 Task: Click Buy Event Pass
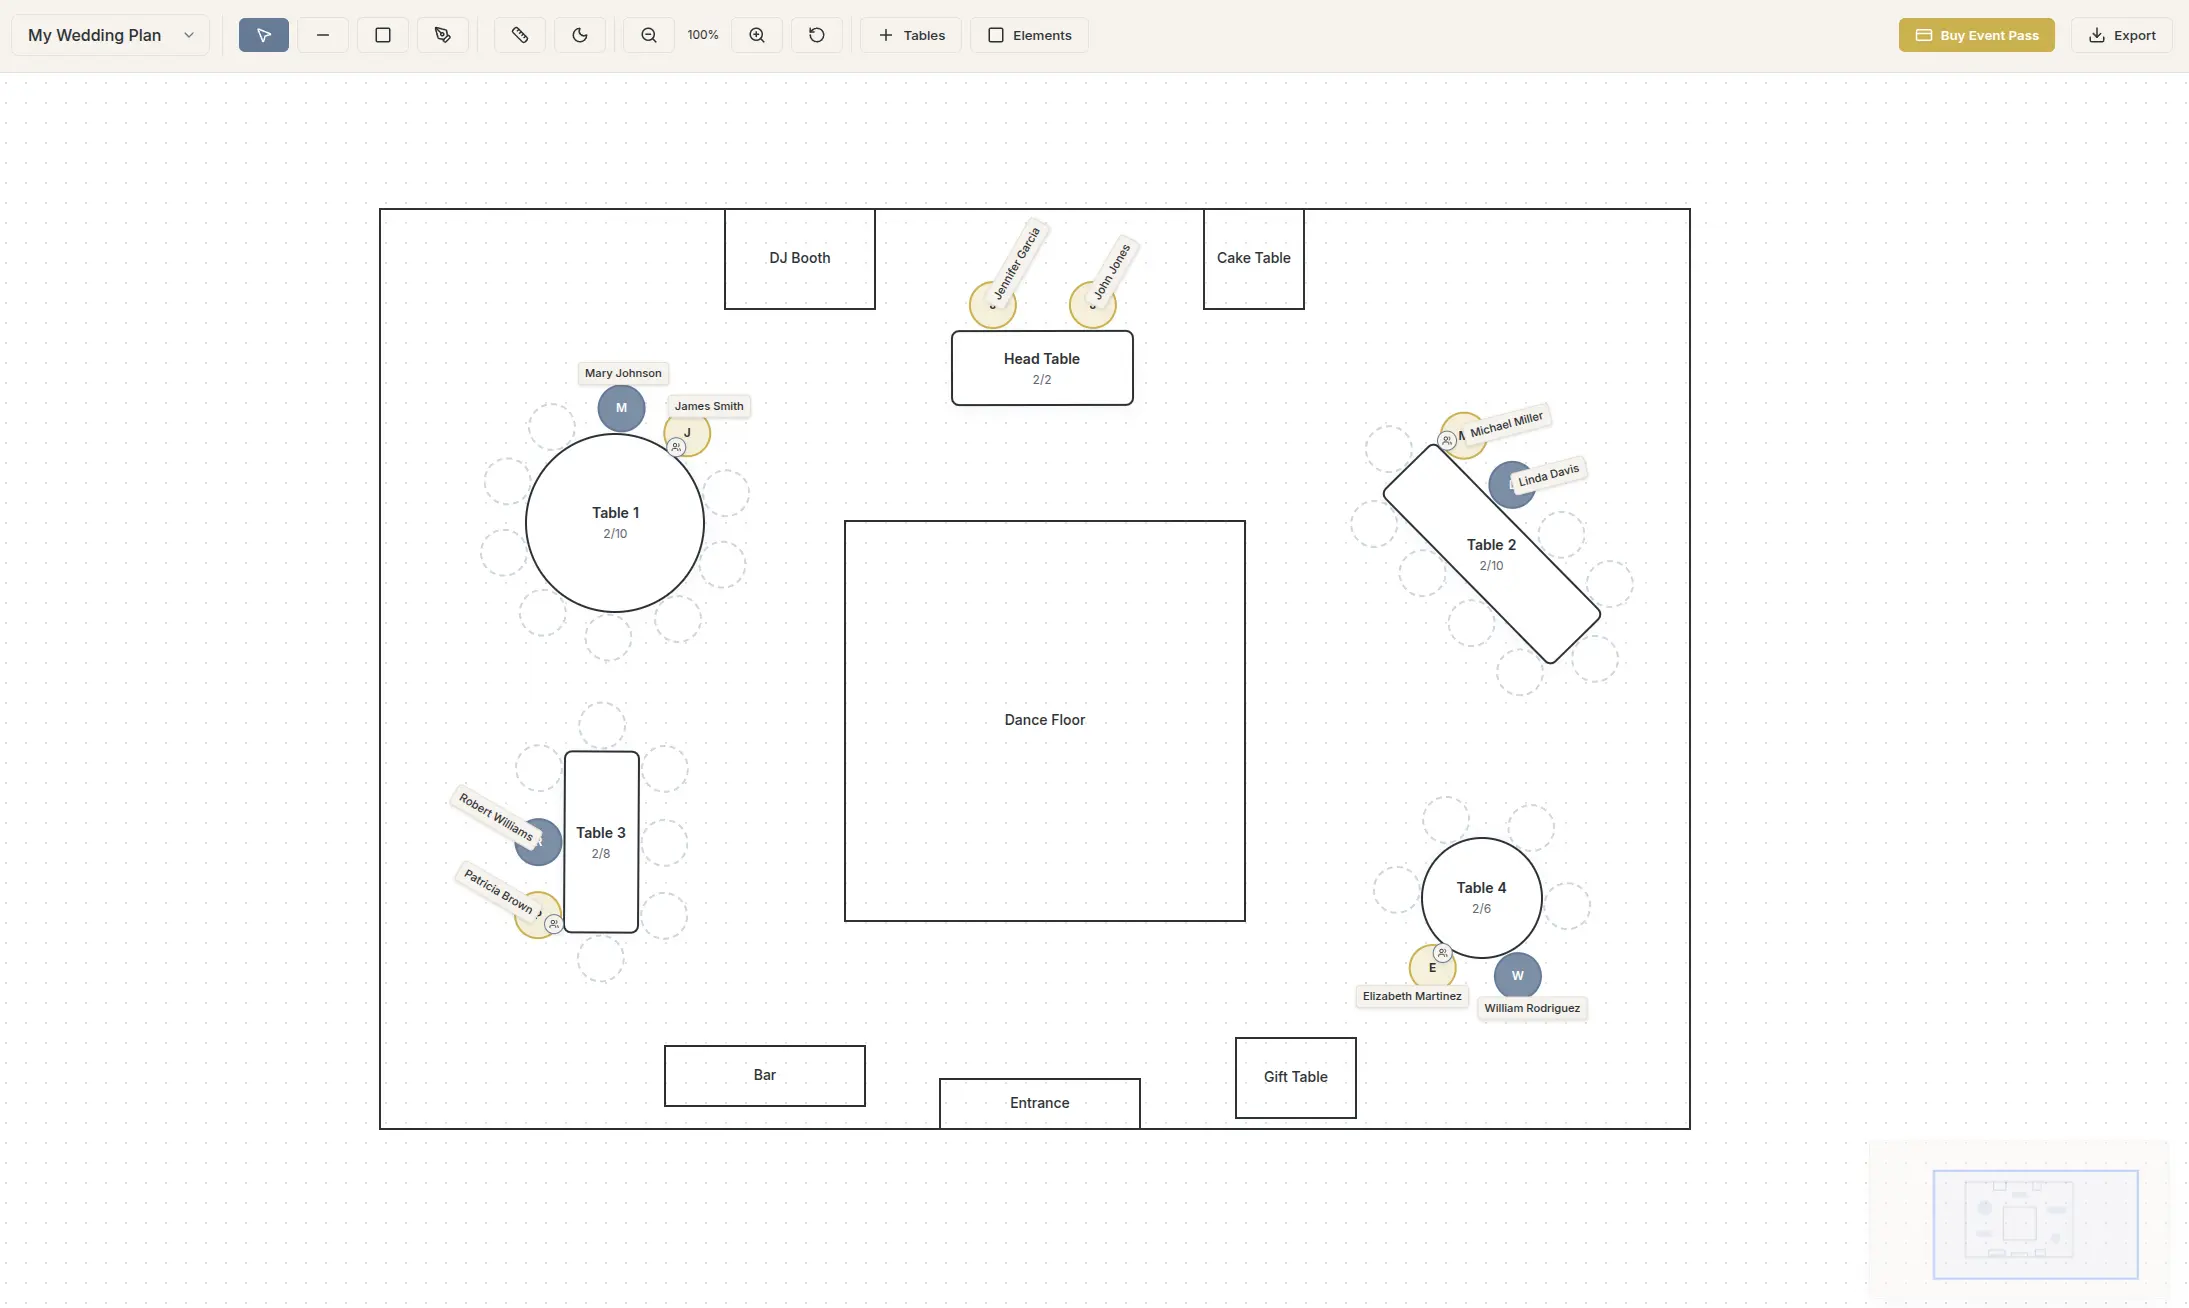1976,35
